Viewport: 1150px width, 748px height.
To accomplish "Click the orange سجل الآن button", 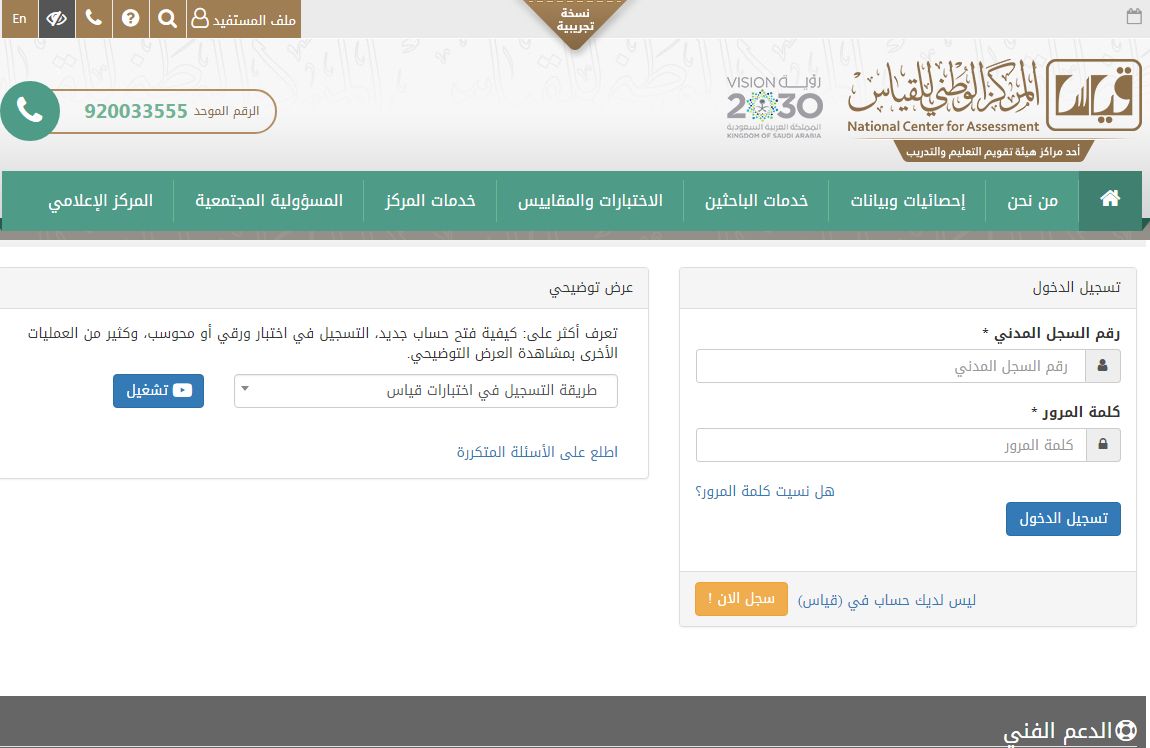I will point(741,599).
